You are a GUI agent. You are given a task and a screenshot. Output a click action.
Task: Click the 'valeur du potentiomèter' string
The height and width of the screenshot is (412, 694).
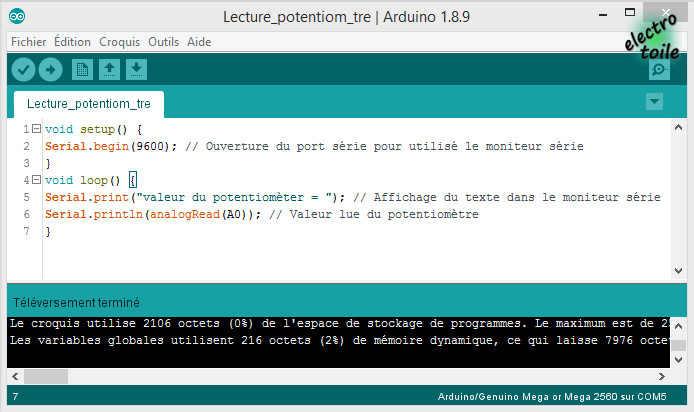tap(235, 197)
